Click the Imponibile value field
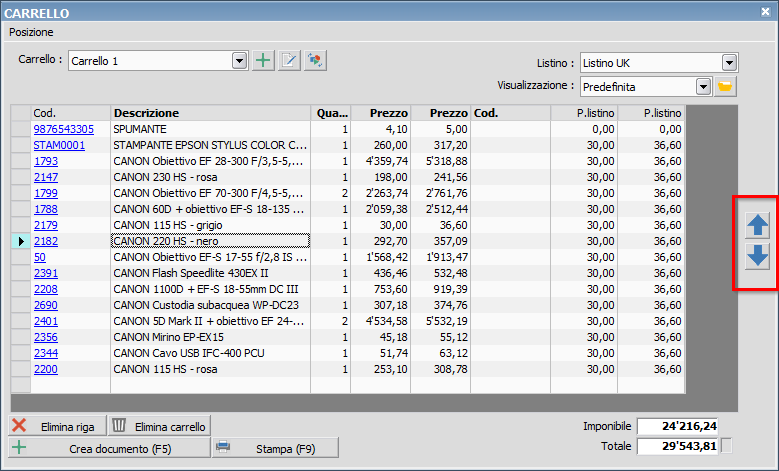 (x=678, y=426)
